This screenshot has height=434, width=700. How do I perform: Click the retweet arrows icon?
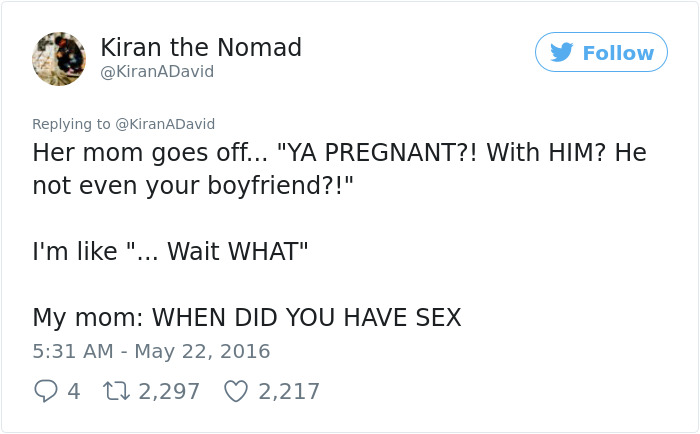[x=115, y=391]
